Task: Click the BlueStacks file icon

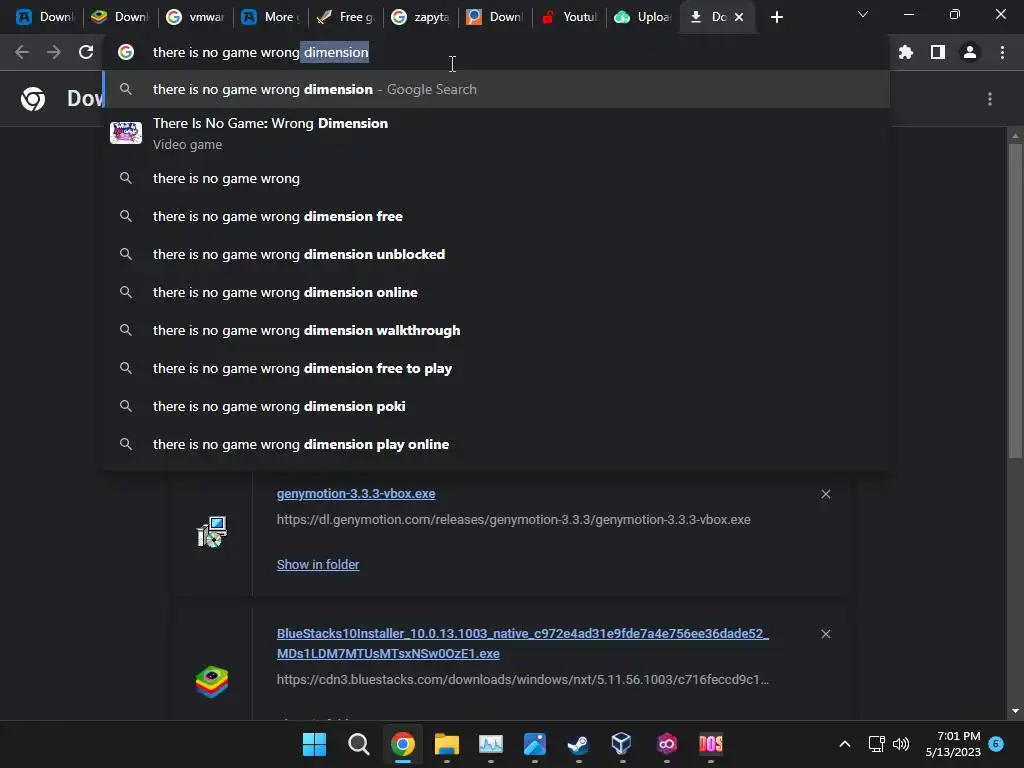Action: 212,682
